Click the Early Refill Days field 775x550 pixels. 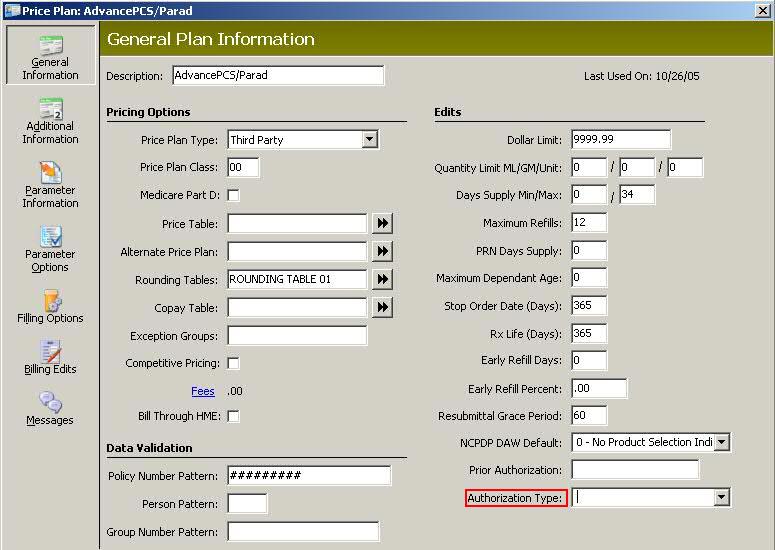click(589, 360)
